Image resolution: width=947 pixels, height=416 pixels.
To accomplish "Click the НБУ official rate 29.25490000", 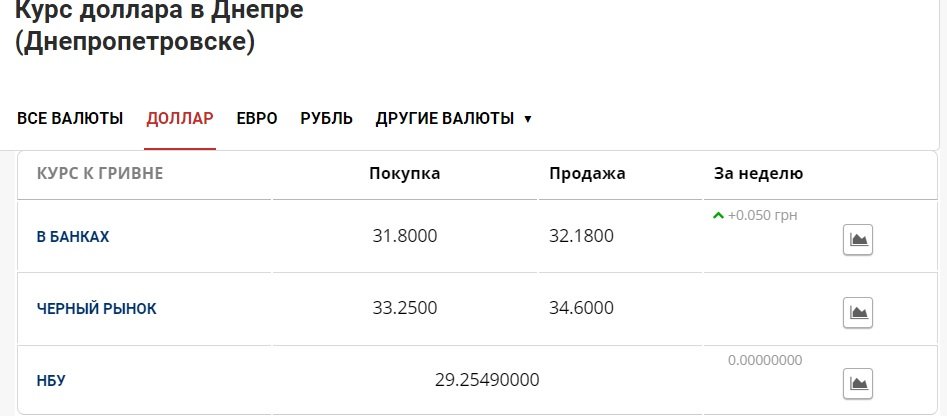I will click(x=487, y=380).
